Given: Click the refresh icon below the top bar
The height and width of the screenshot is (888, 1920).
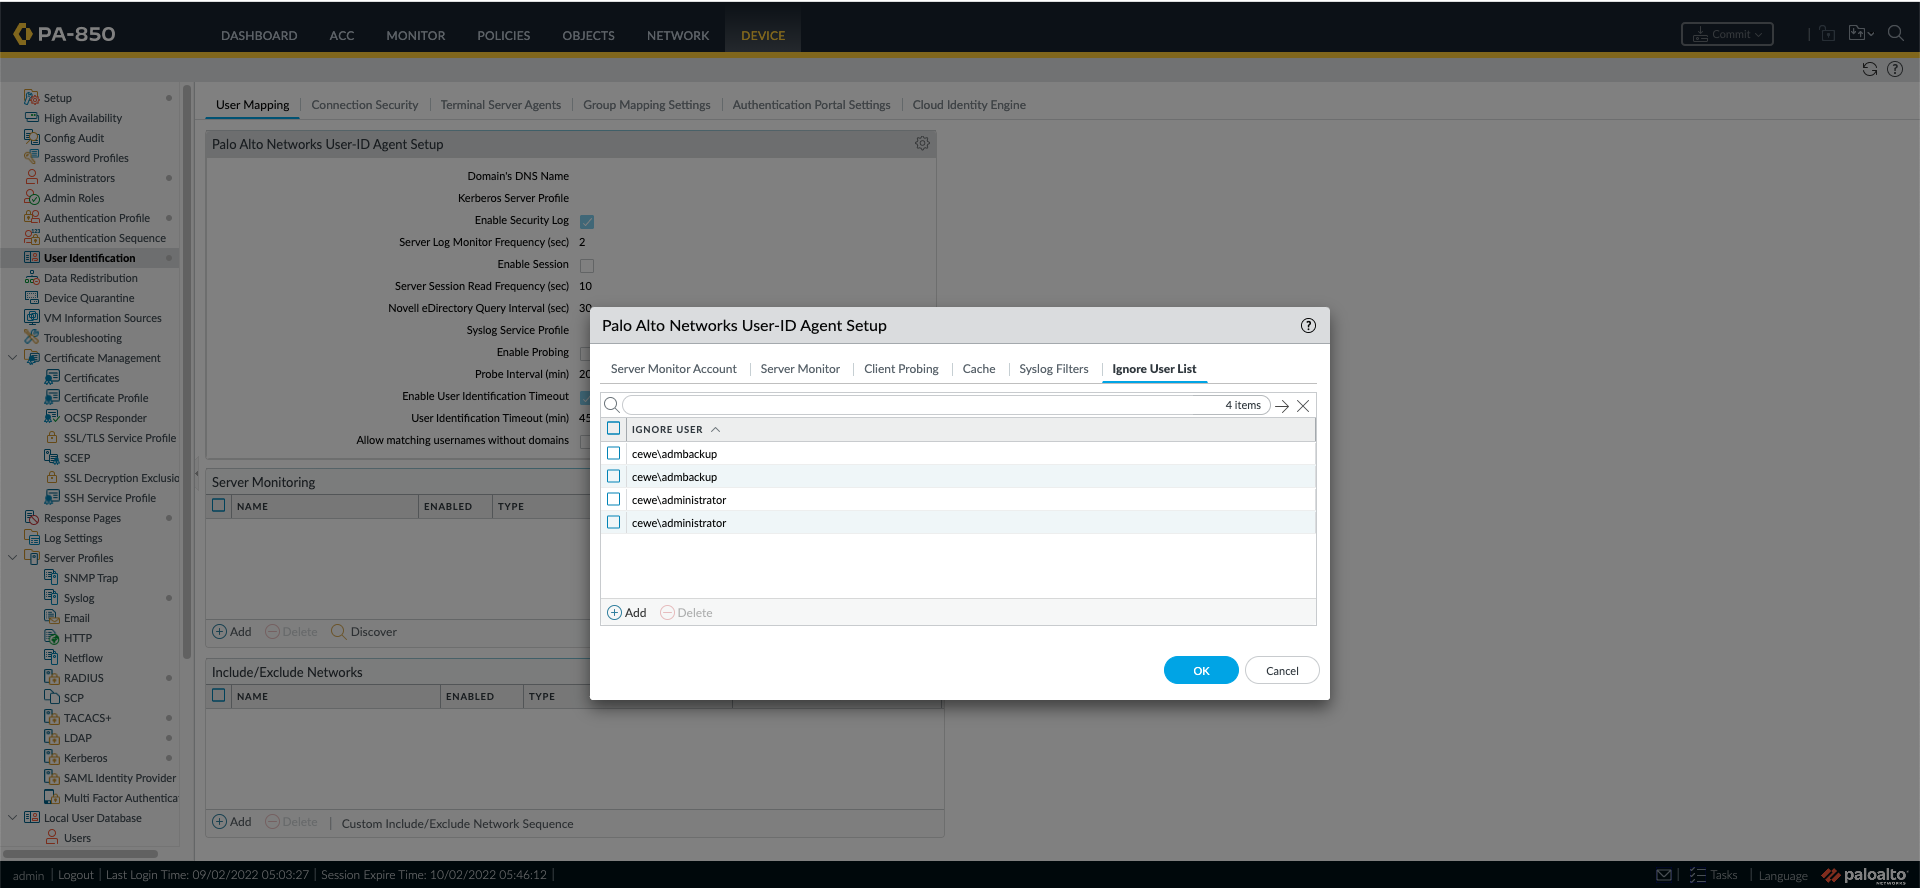Looking at the screenshot, I should 1869,69.
